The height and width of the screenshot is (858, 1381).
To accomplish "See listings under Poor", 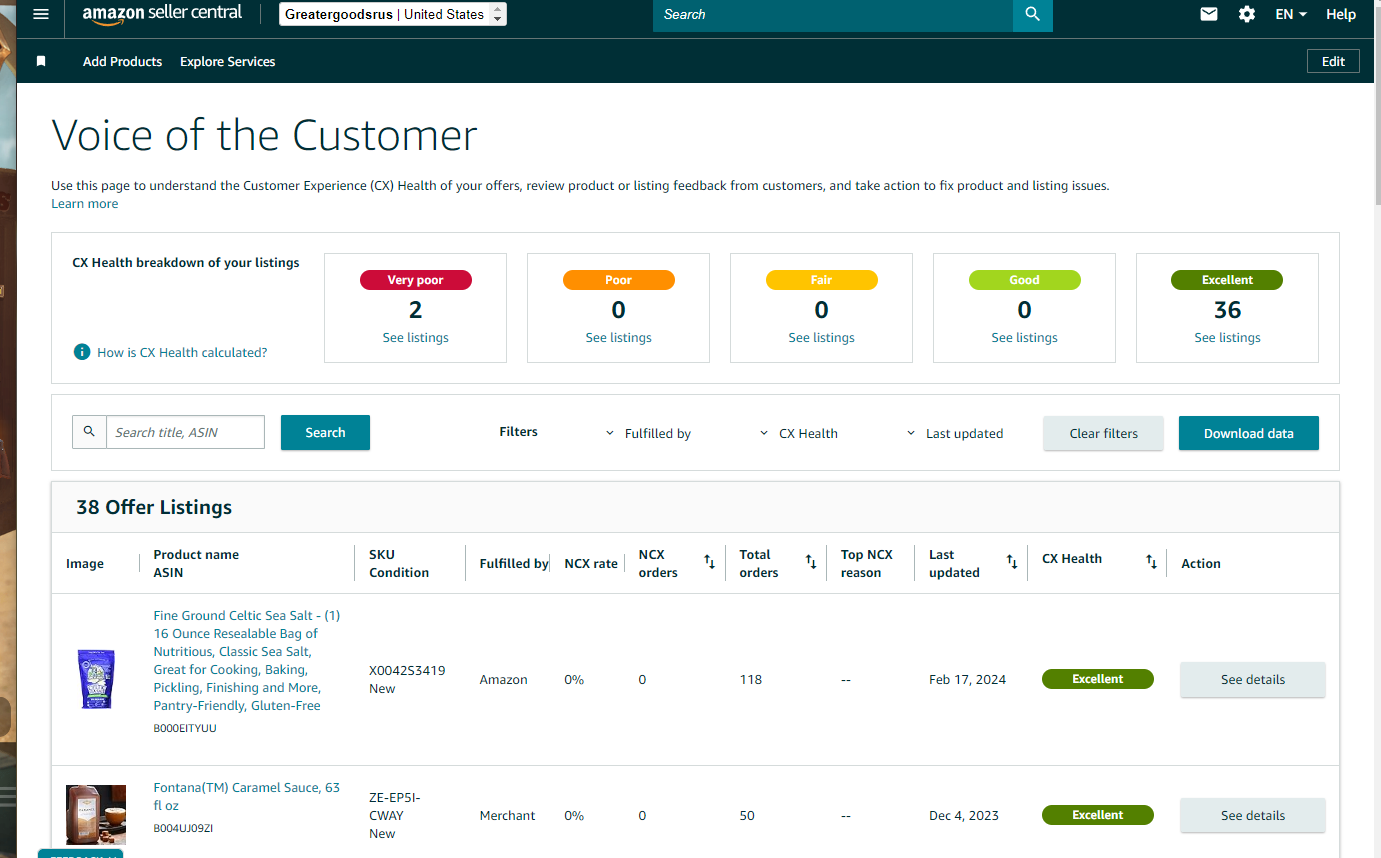I will coord(618,338).
